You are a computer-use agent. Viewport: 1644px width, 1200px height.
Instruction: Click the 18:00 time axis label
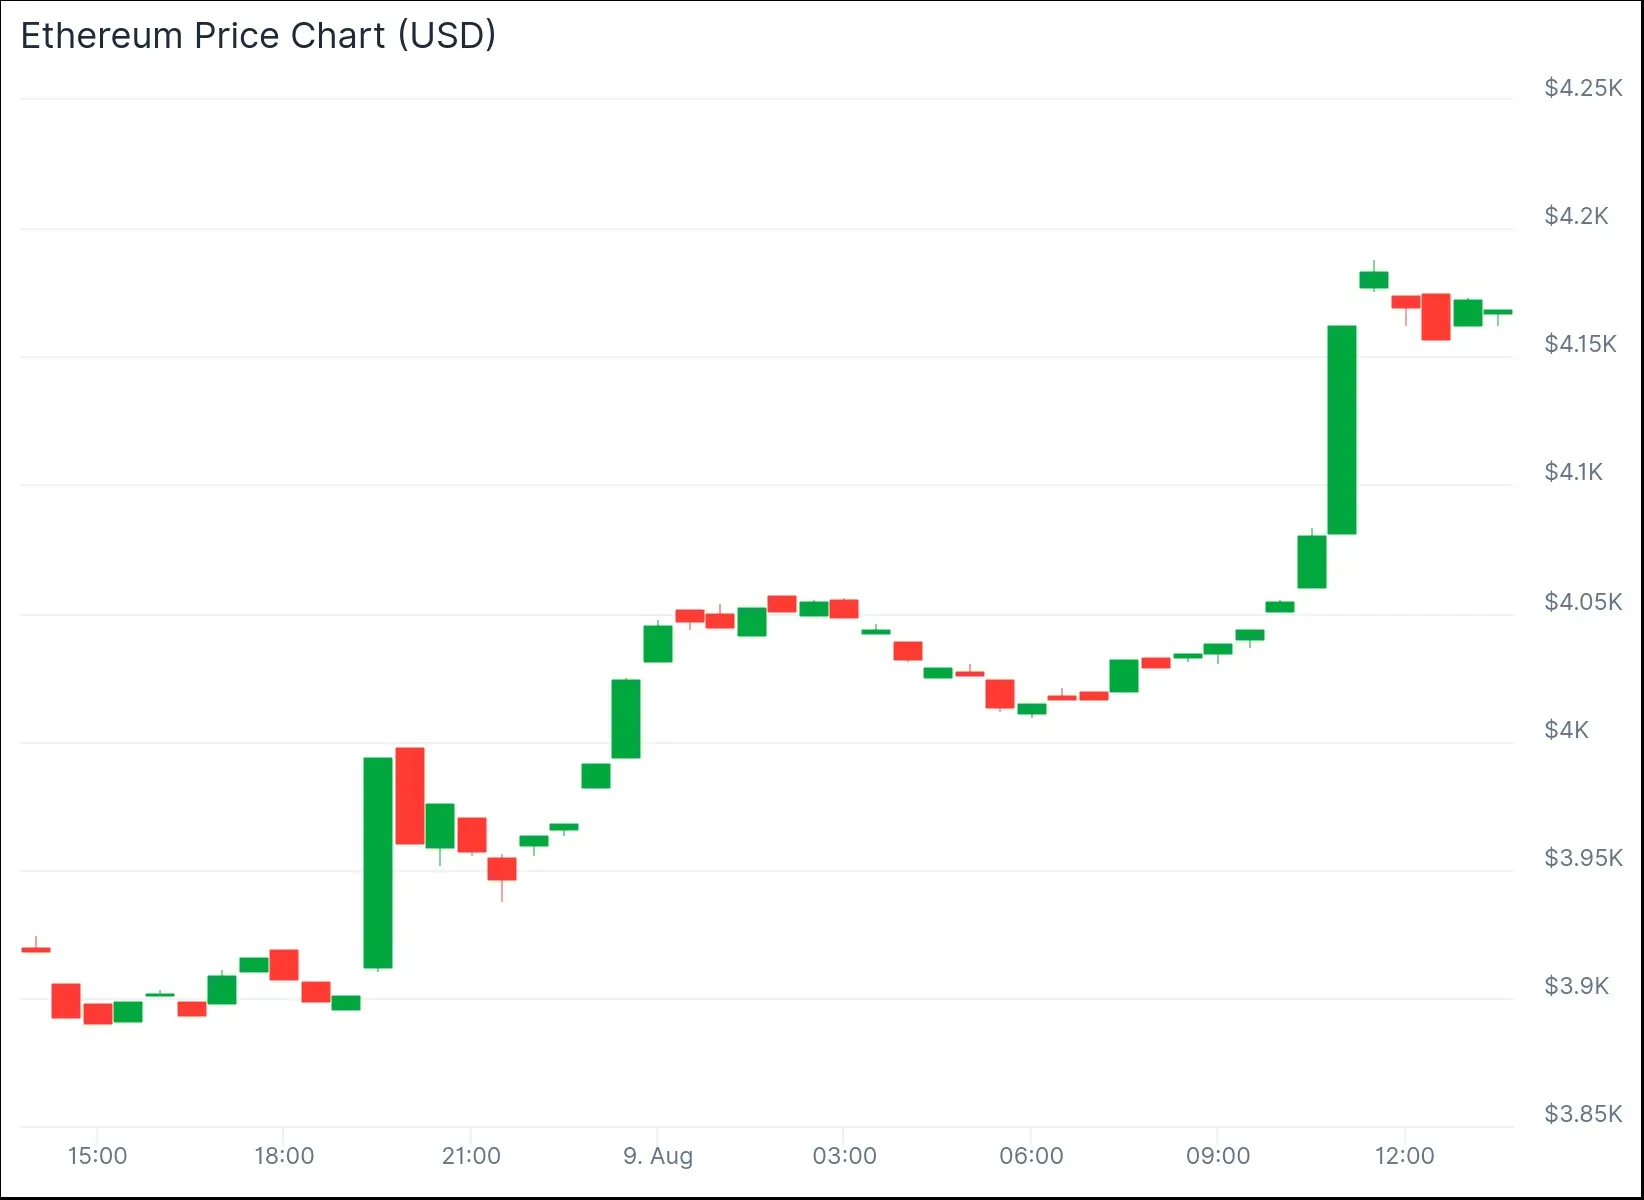point(284,1156)
